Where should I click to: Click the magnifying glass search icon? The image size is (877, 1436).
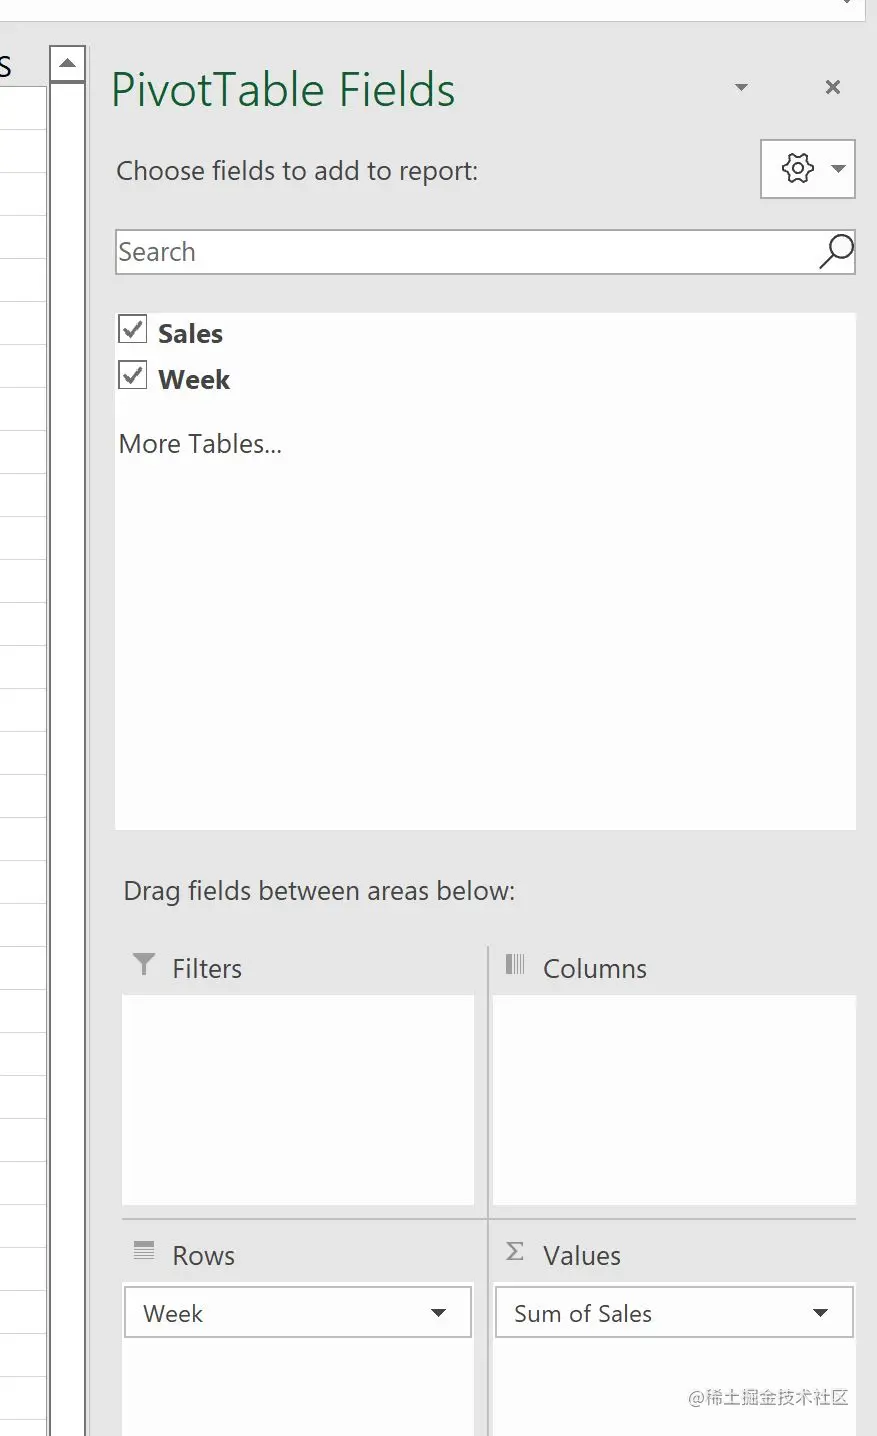coord(836,251)
